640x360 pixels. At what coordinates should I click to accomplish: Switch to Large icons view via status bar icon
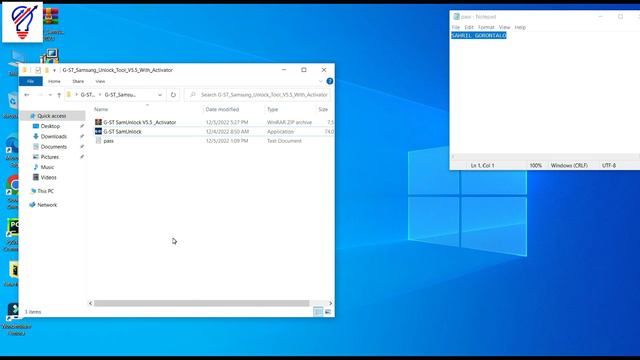tap(327, 312)
